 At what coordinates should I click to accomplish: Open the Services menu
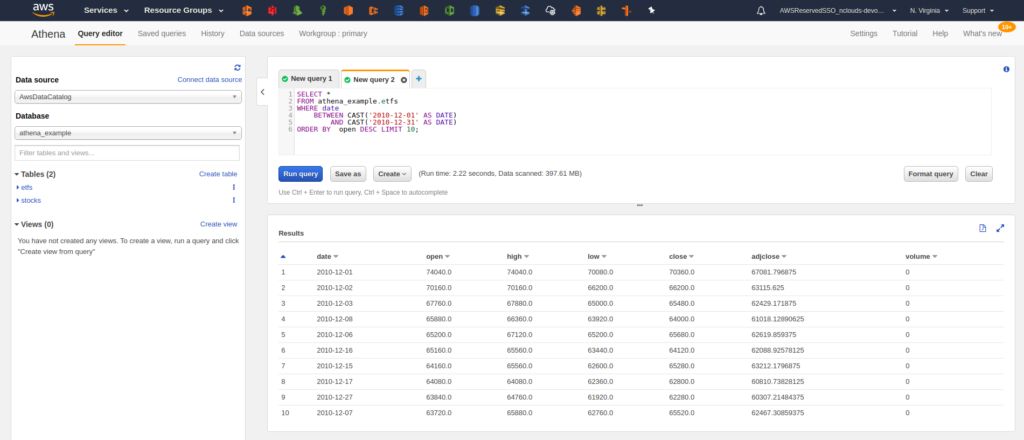click(x=106, y=10)
